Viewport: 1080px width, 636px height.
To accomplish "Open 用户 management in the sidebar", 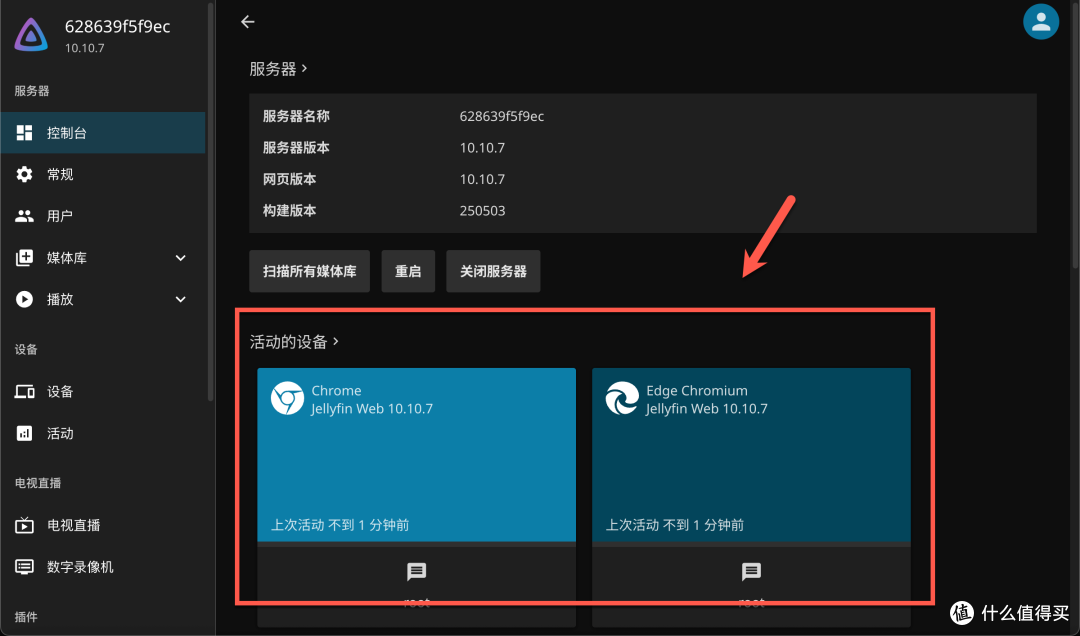I will point(103,216).
